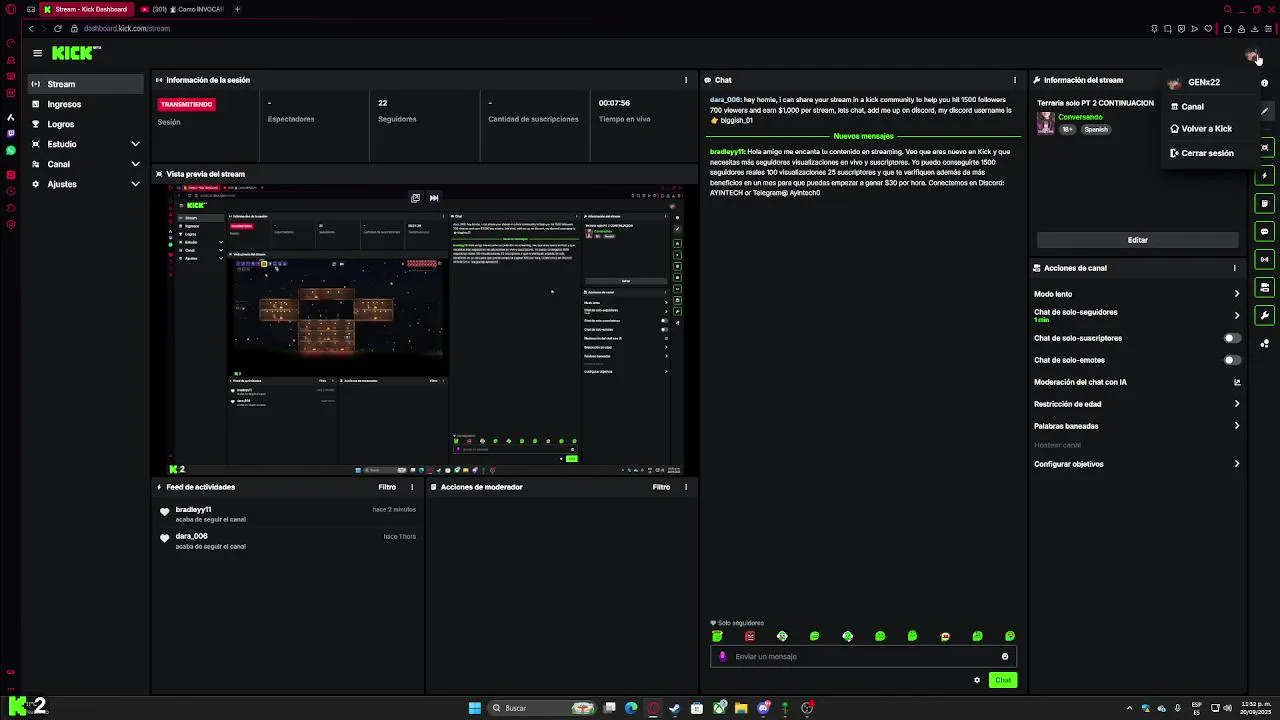The height and width of the screenshot is (720, 1280).
Task: Toggle the stream preview play control
Action: (434, 198)
